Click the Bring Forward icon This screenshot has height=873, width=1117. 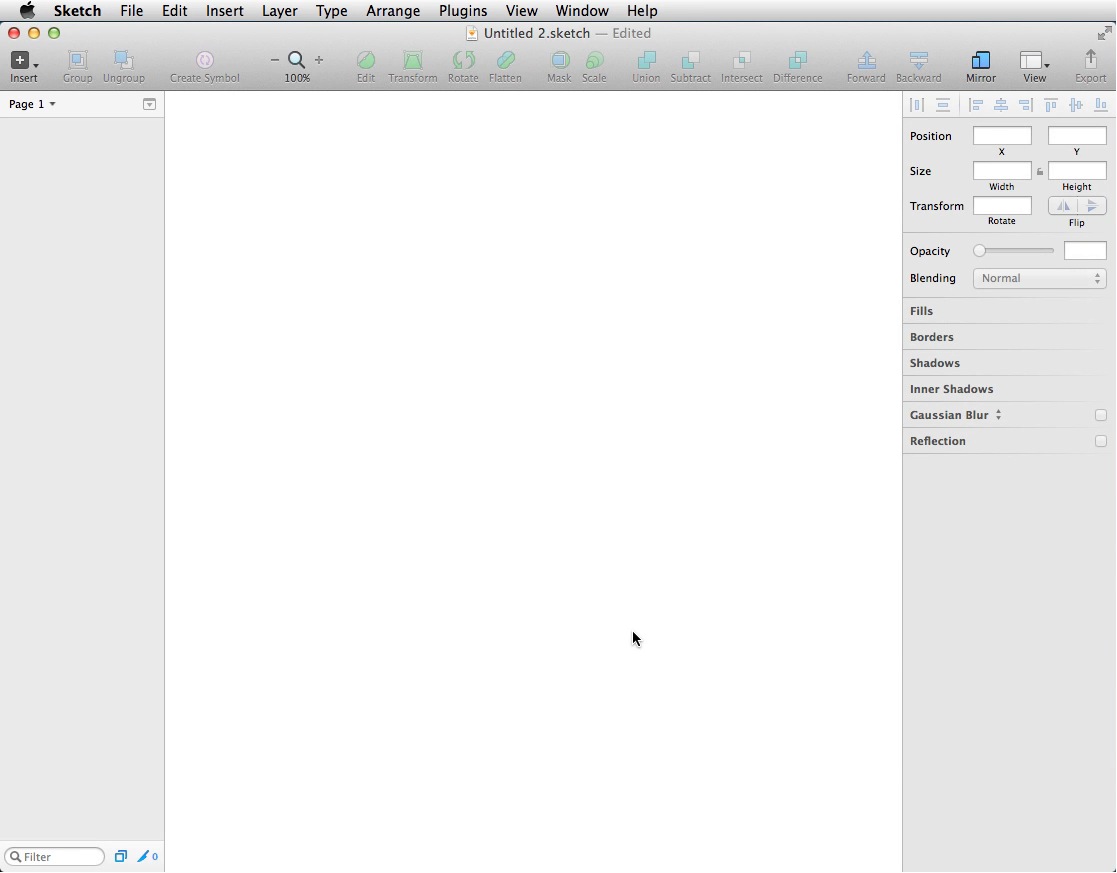[866, 61]
